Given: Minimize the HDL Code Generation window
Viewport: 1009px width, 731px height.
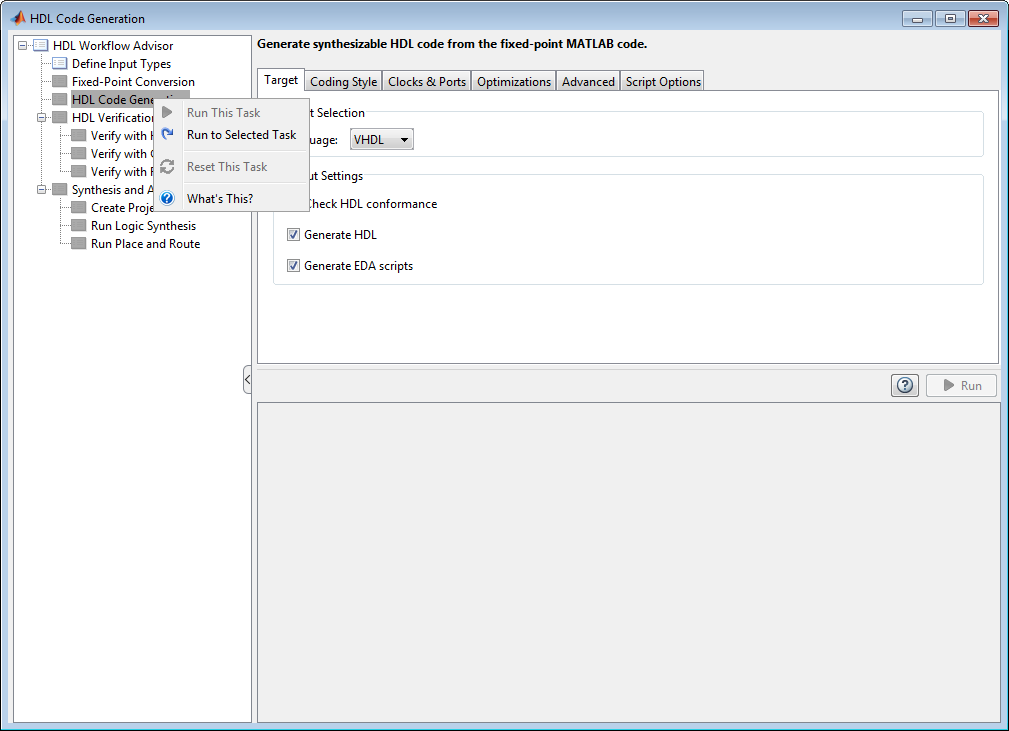Looking at the screenshot, I should point(917,19).
